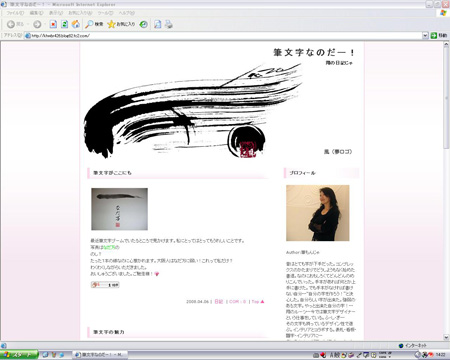Click the post heading 筆文字の魅力
Image resolution: width=450 pixels, height=360 pixels.
tap(109, 332)
